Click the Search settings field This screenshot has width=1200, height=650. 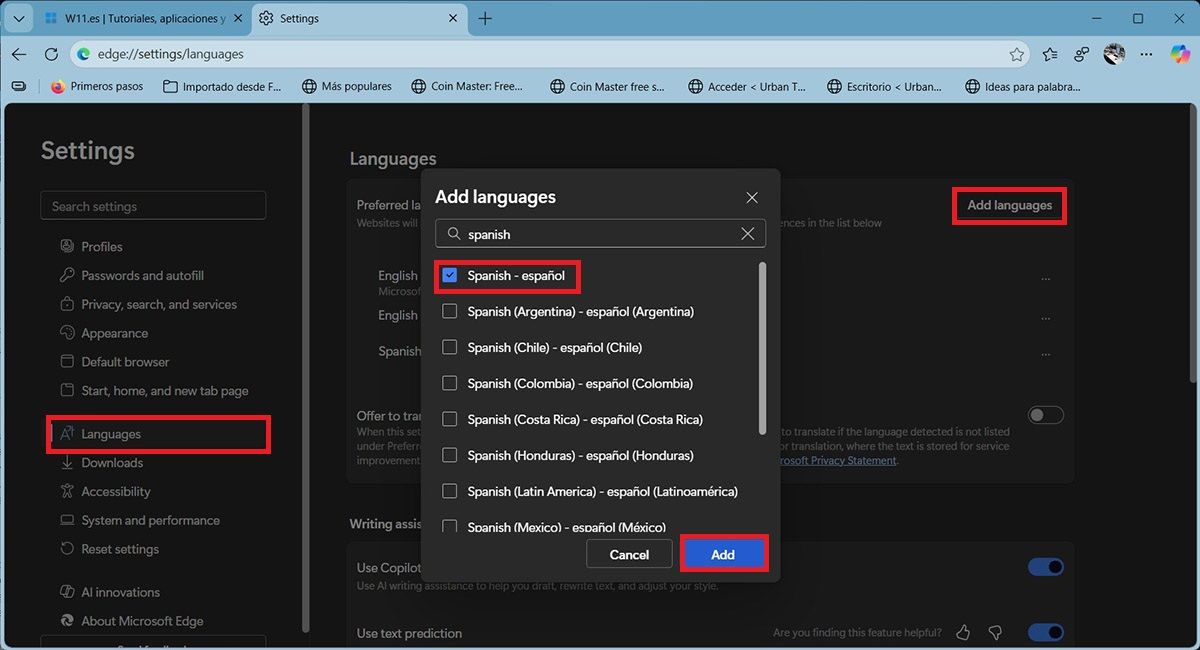click(x=153, y=206)
